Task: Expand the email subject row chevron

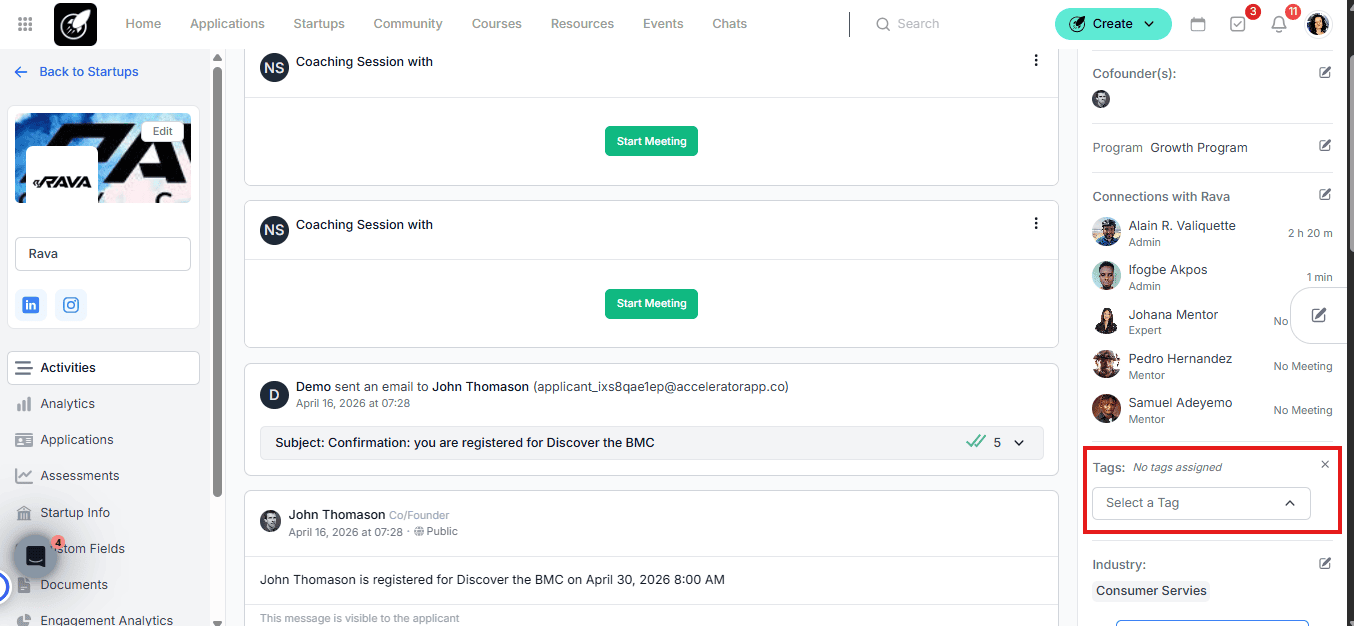Action: [1019, 443]
